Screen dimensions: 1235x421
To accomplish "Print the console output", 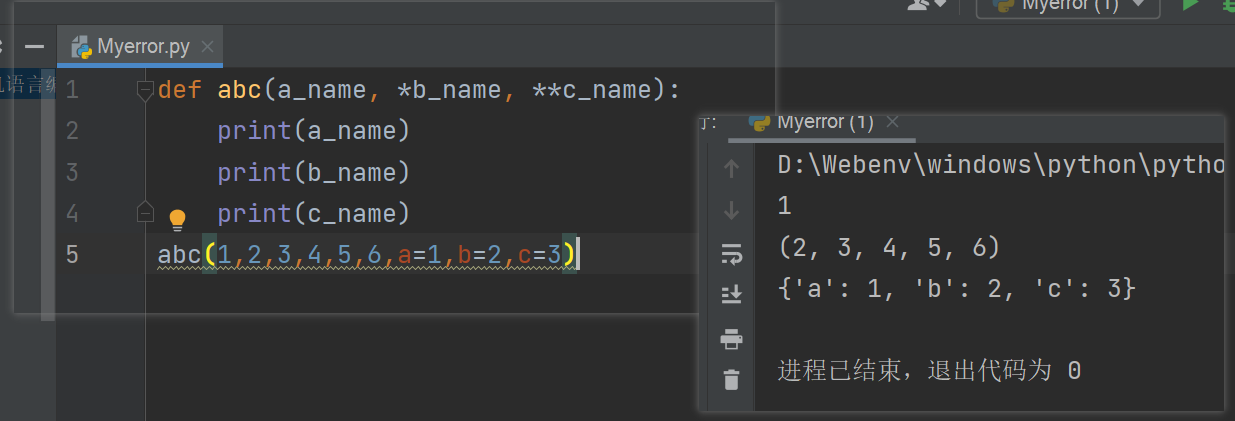I will tap(731, 339).
